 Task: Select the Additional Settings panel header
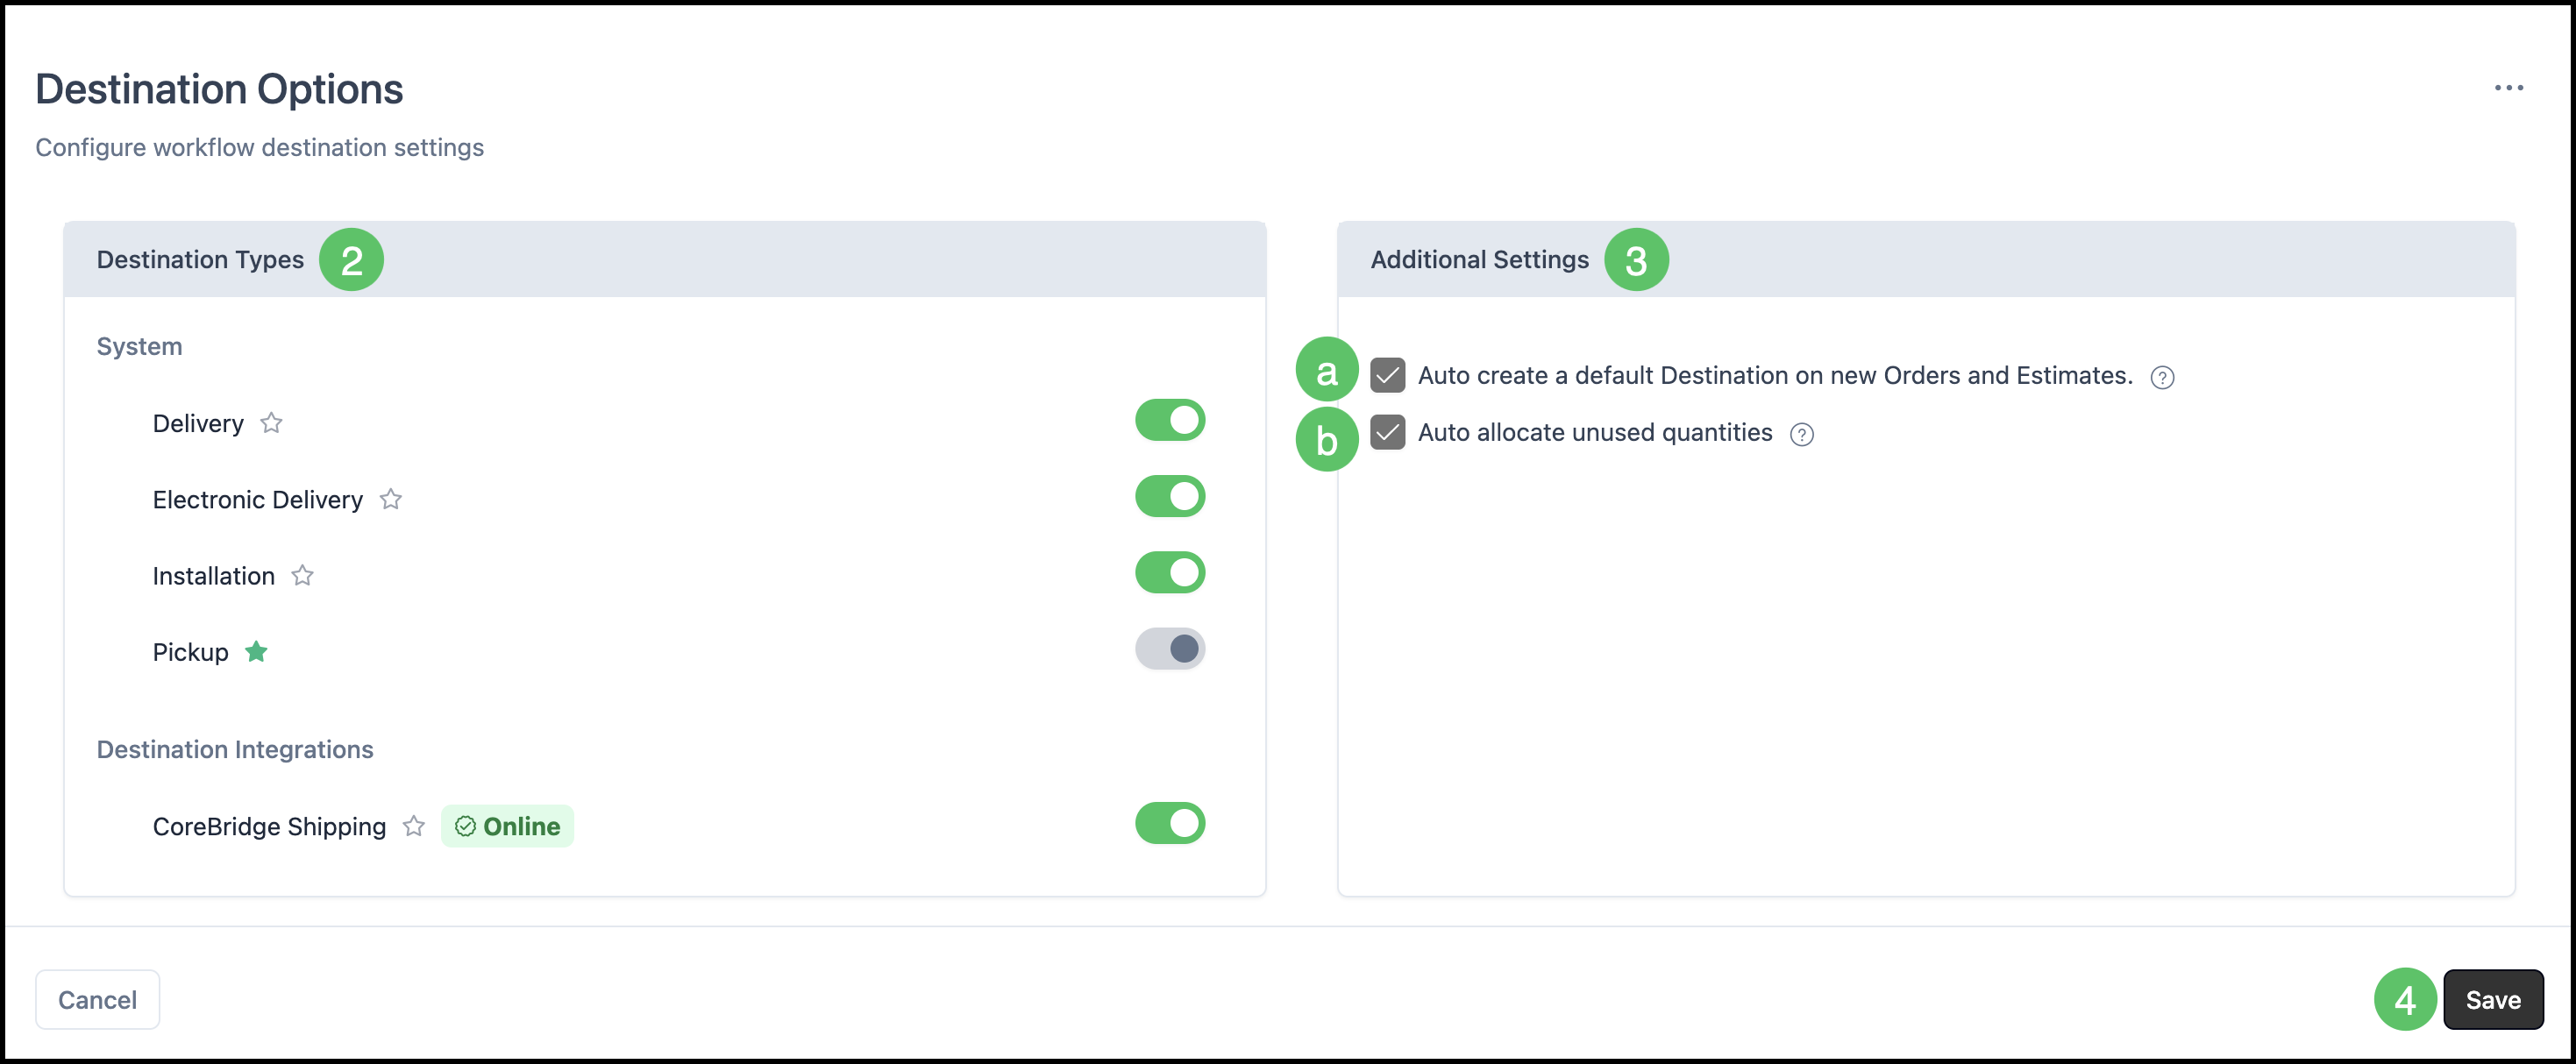(1926, 259)
